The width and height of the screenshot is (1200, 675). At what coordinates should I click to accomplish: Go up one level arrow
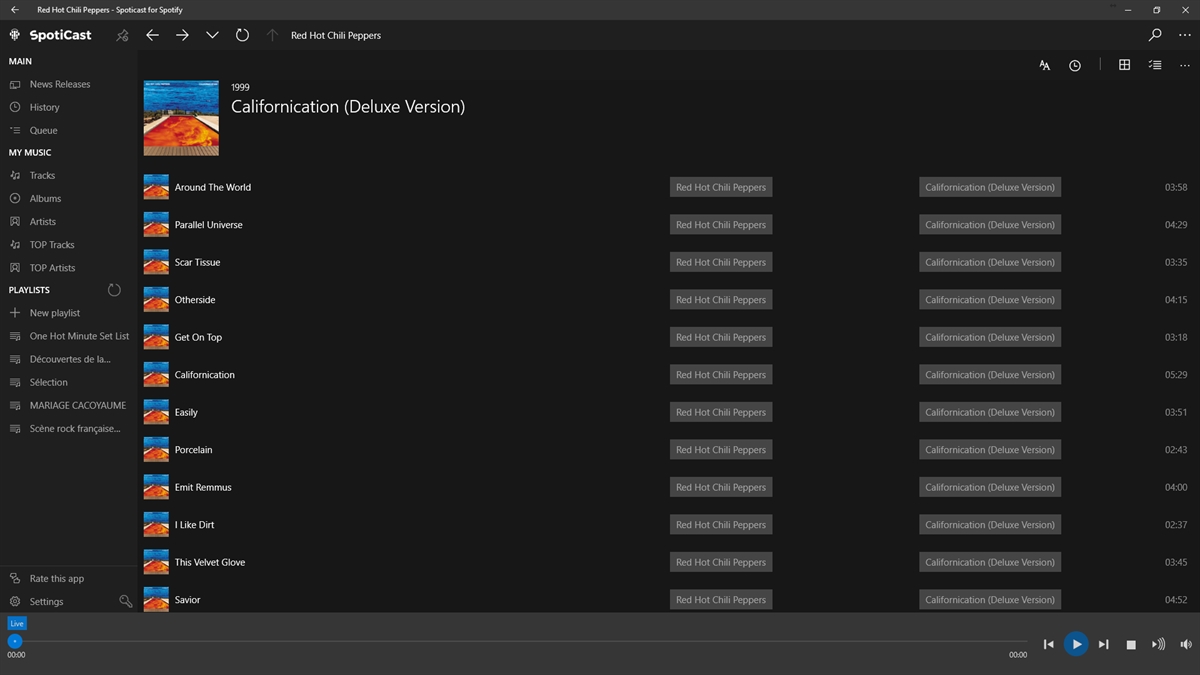[272, 35]
